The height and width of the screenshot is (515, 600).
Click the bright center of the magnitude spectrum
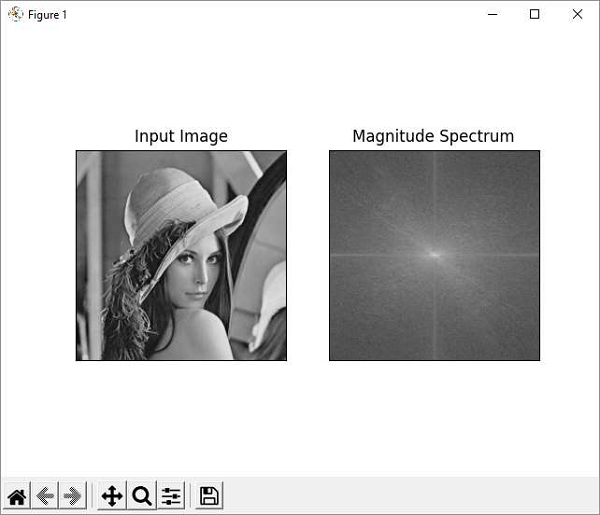click(434, 254)
